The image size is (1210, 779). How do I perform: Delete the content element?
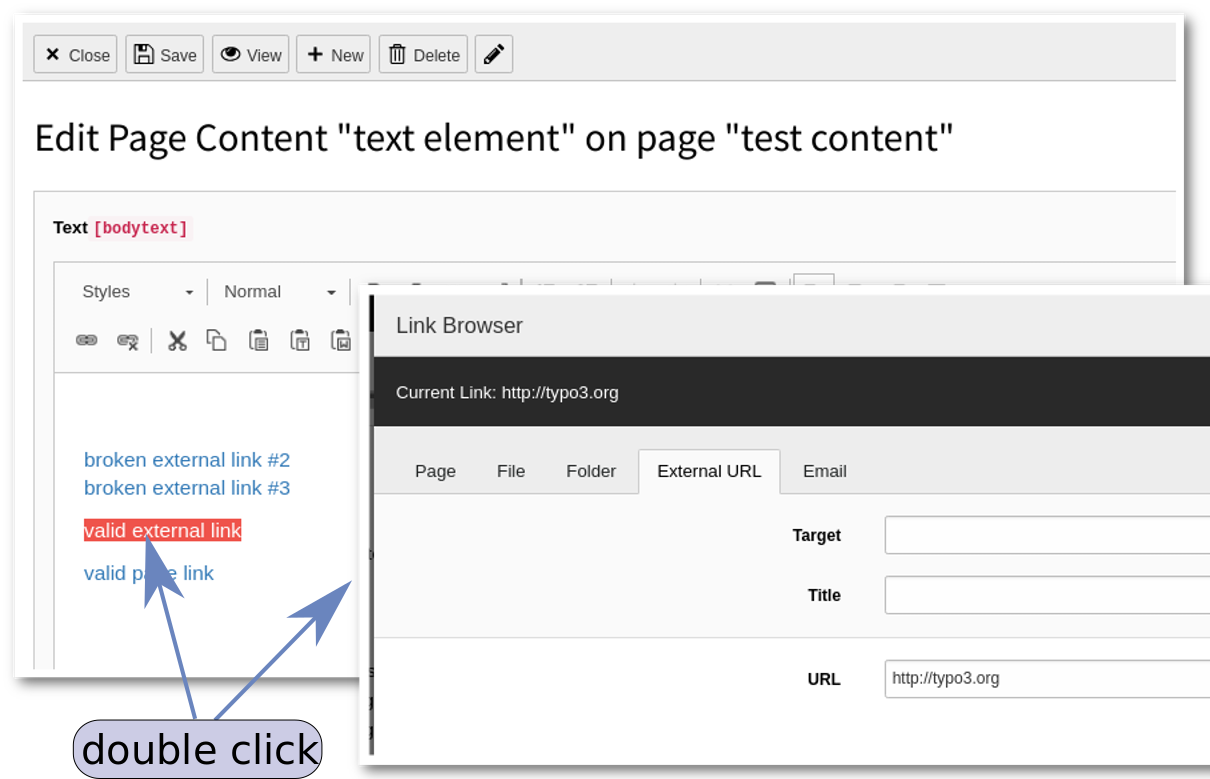(x=423, y=55)
